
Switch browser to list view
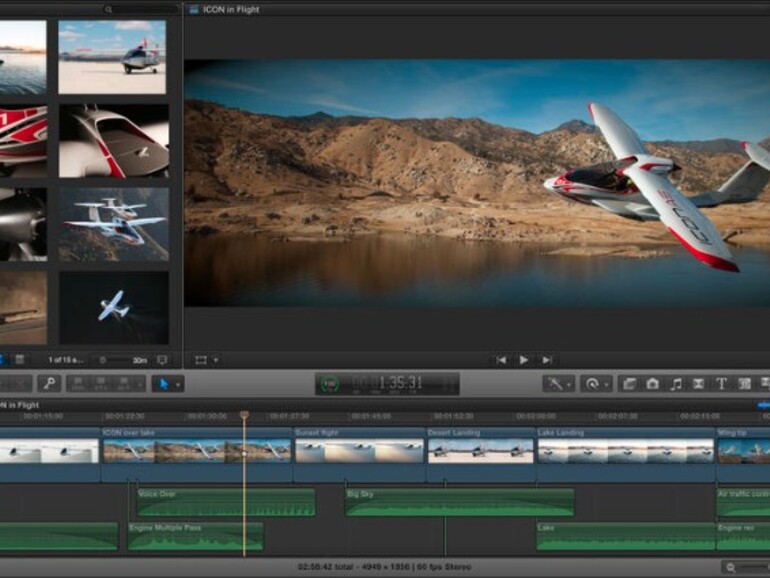click(x=20, y=359)
